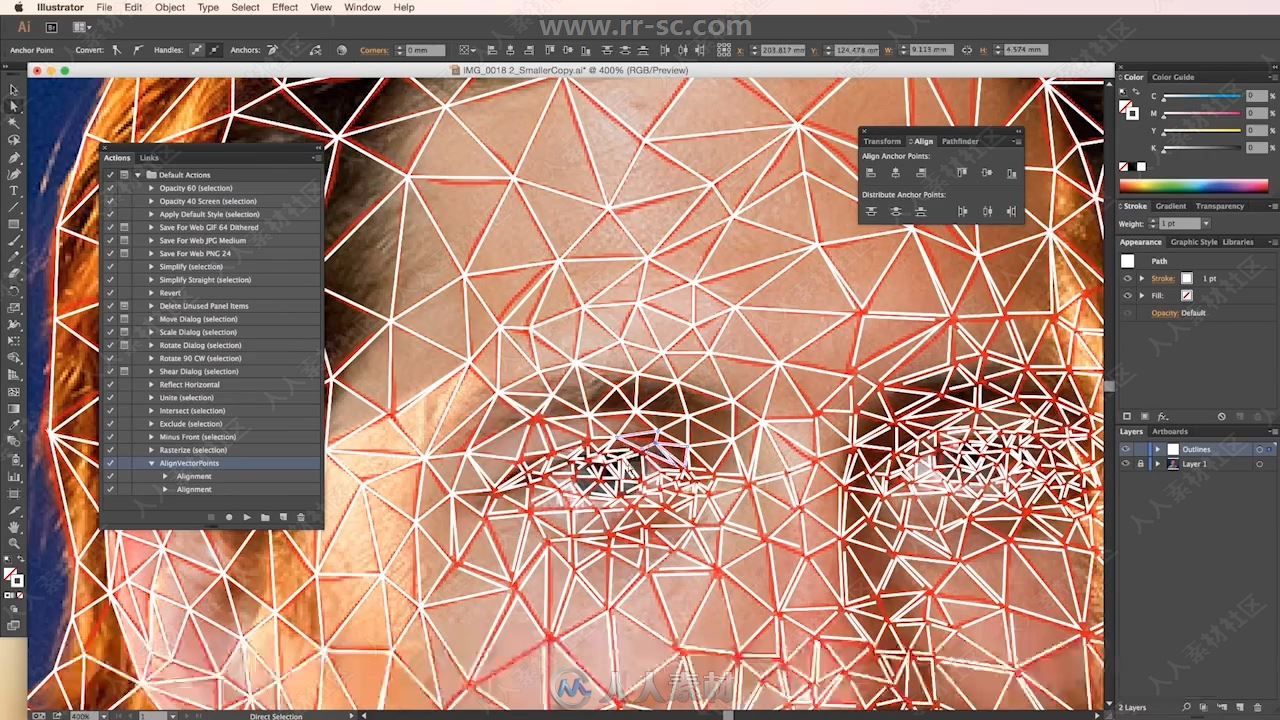This screenshot has width=1280, height=720.
Task: Click Vertical Align Center in Align panel
Action: point(987,173)
